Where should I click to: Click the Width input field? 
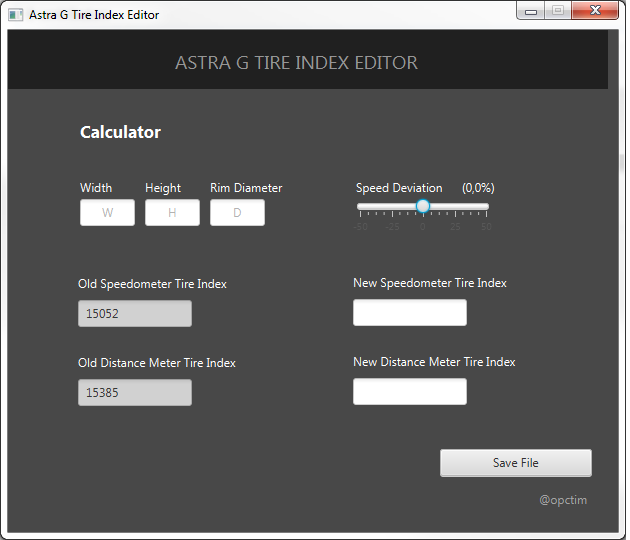107,213
